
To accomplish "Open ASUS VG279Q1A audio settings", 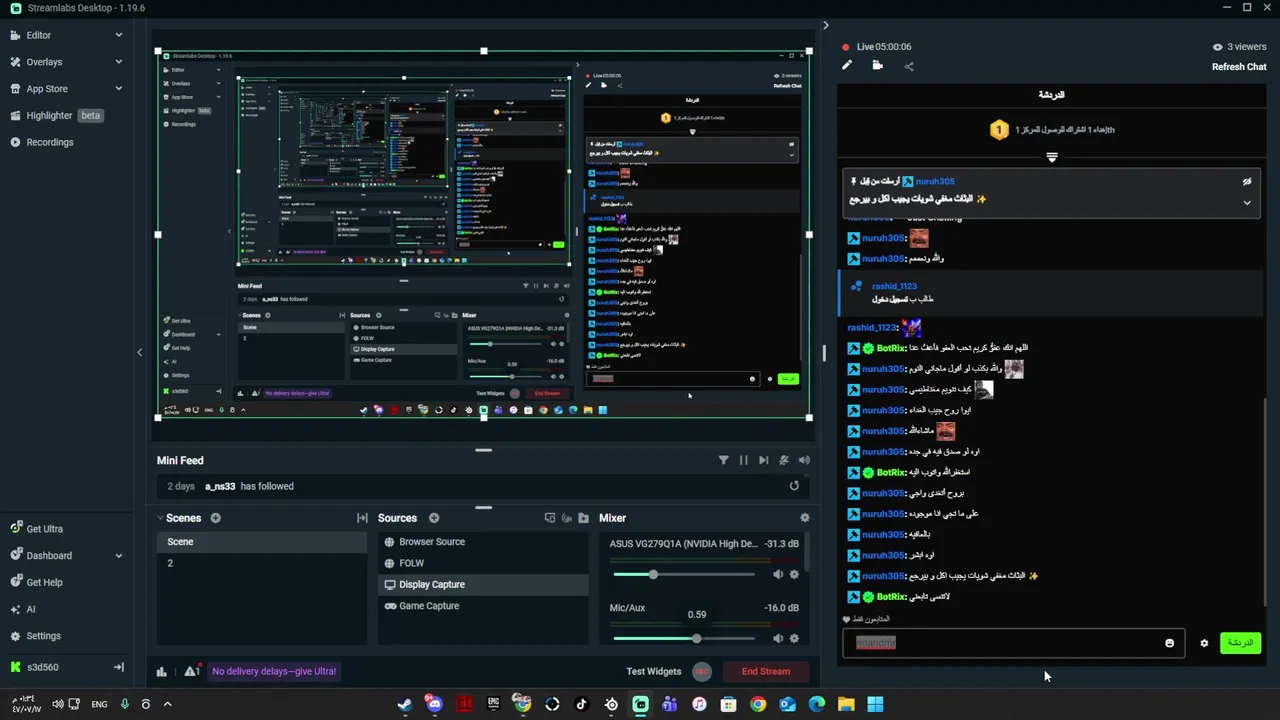I will pos(794,574).
